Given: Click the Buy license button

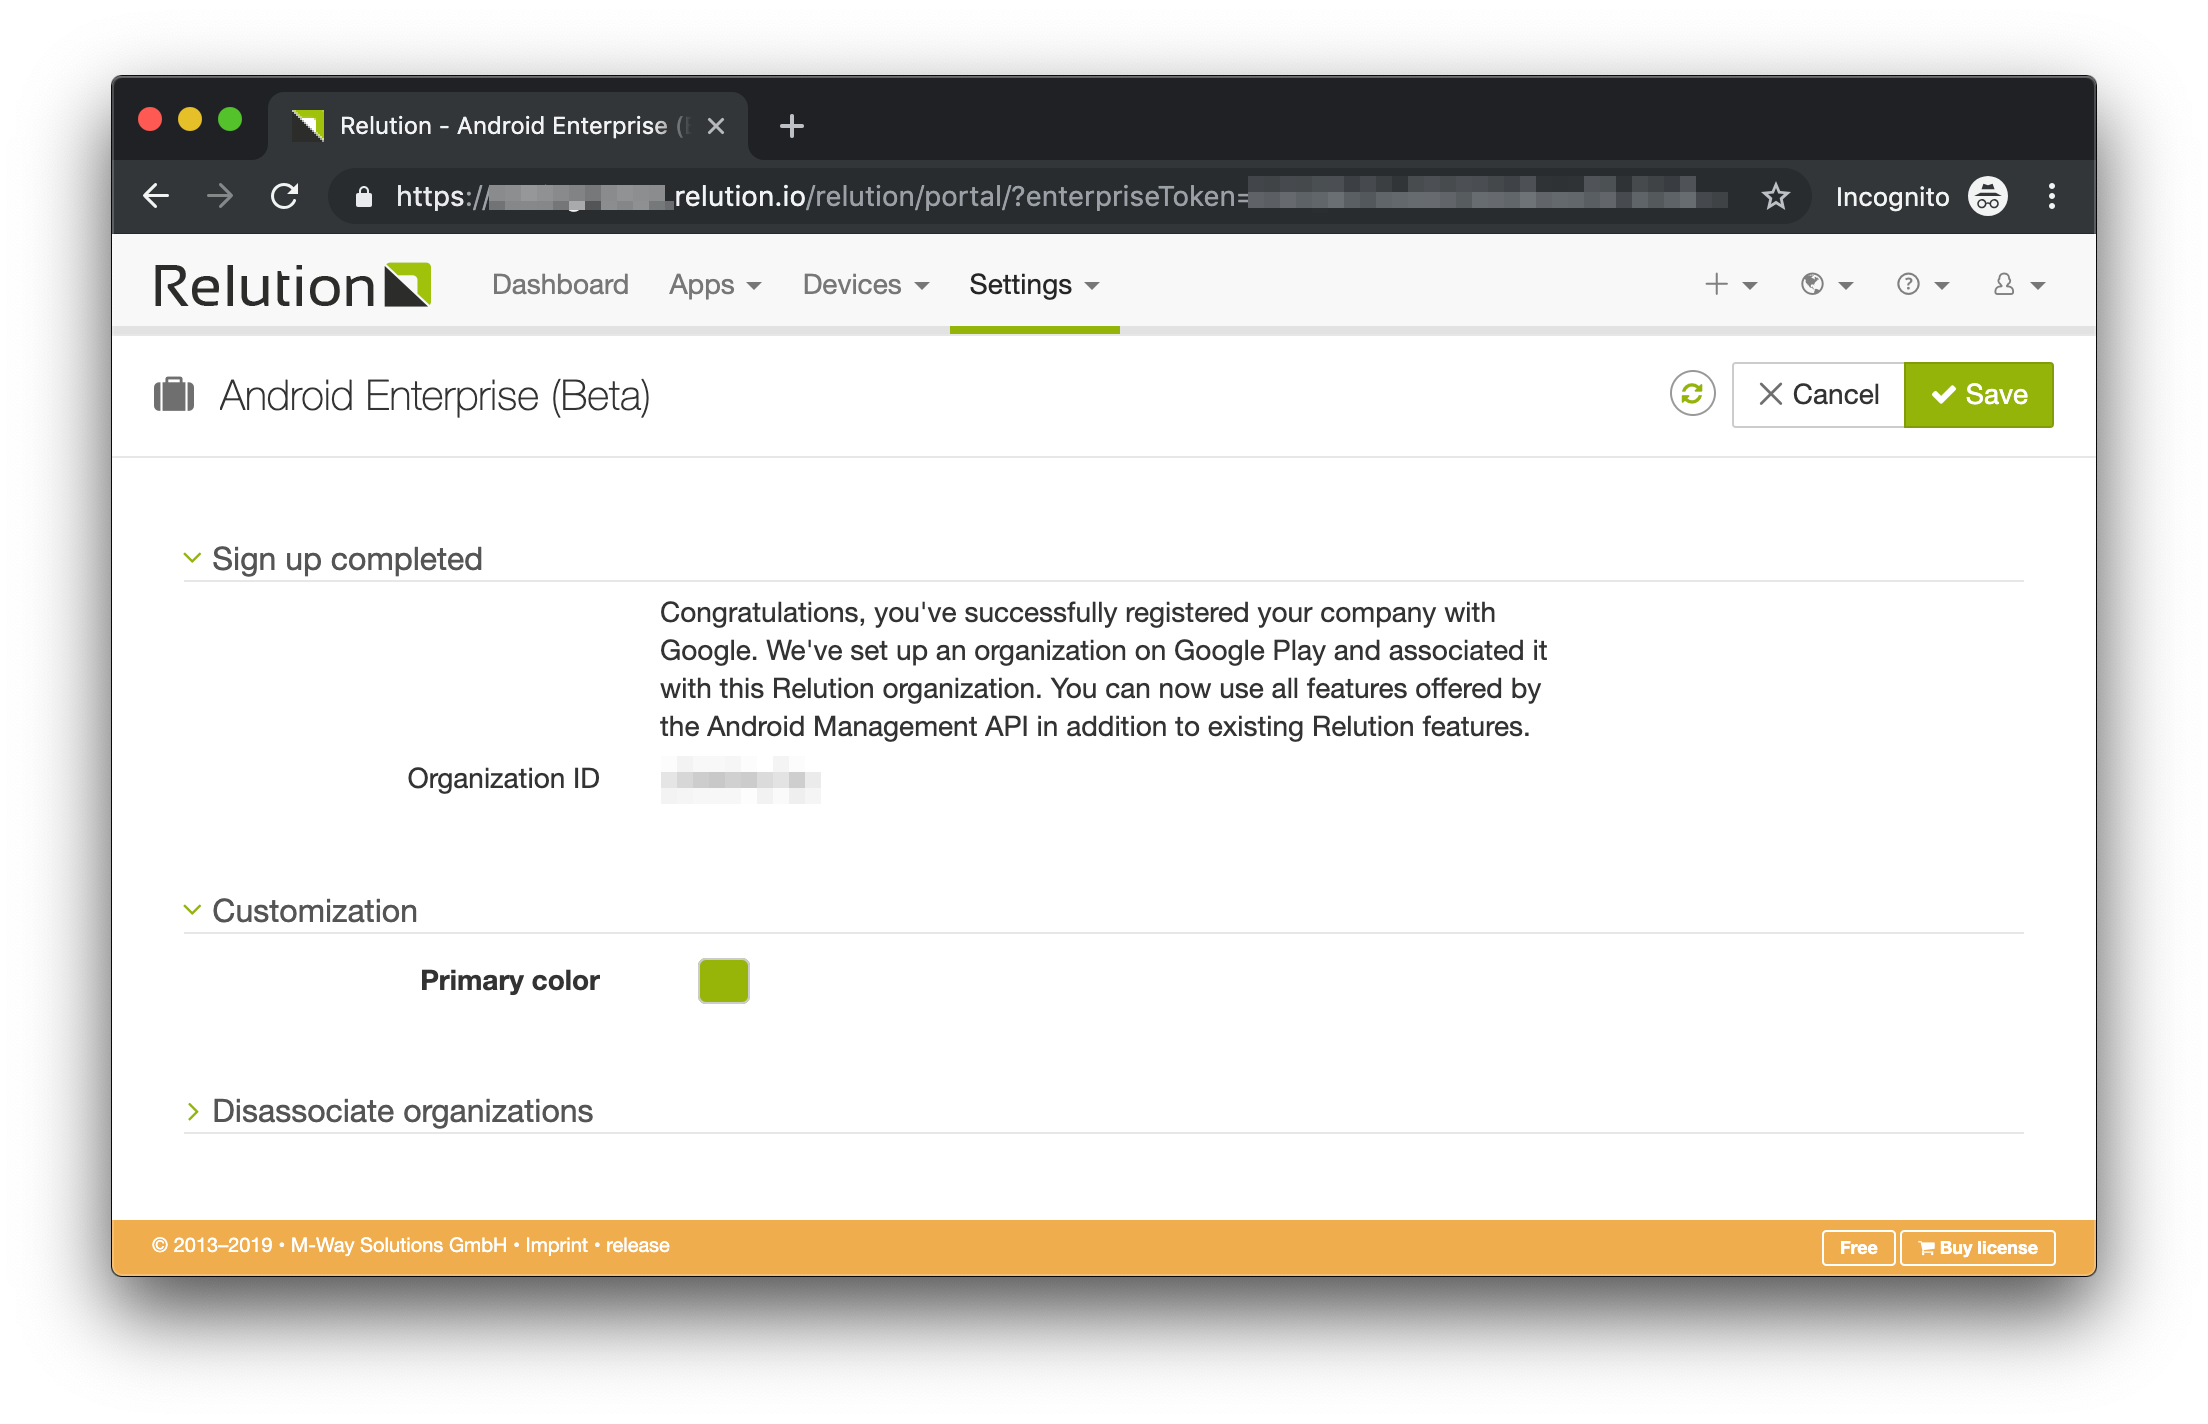Looking at the screenshot, I should point(1977,1247).
